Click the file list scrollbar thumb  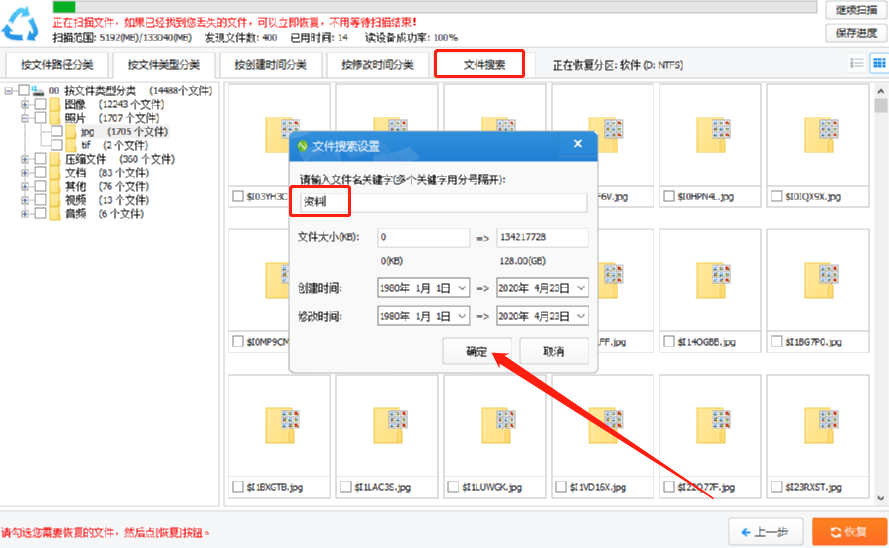[880, 106]
